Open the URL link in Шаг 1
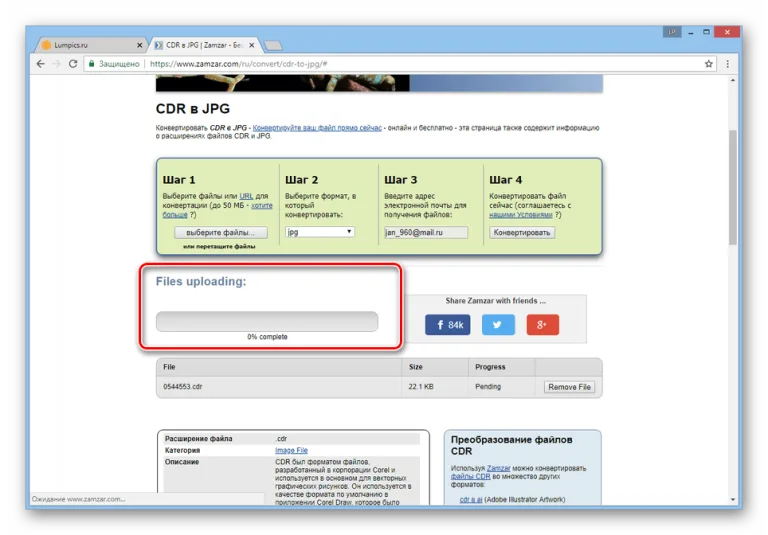 click(x=246, y=196)
